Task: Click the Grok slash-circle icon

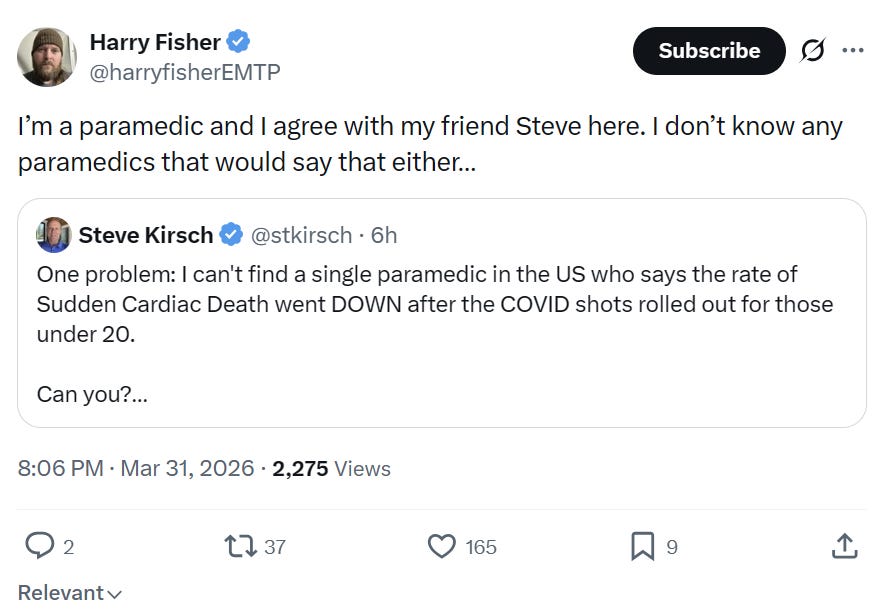Action: 811,51
